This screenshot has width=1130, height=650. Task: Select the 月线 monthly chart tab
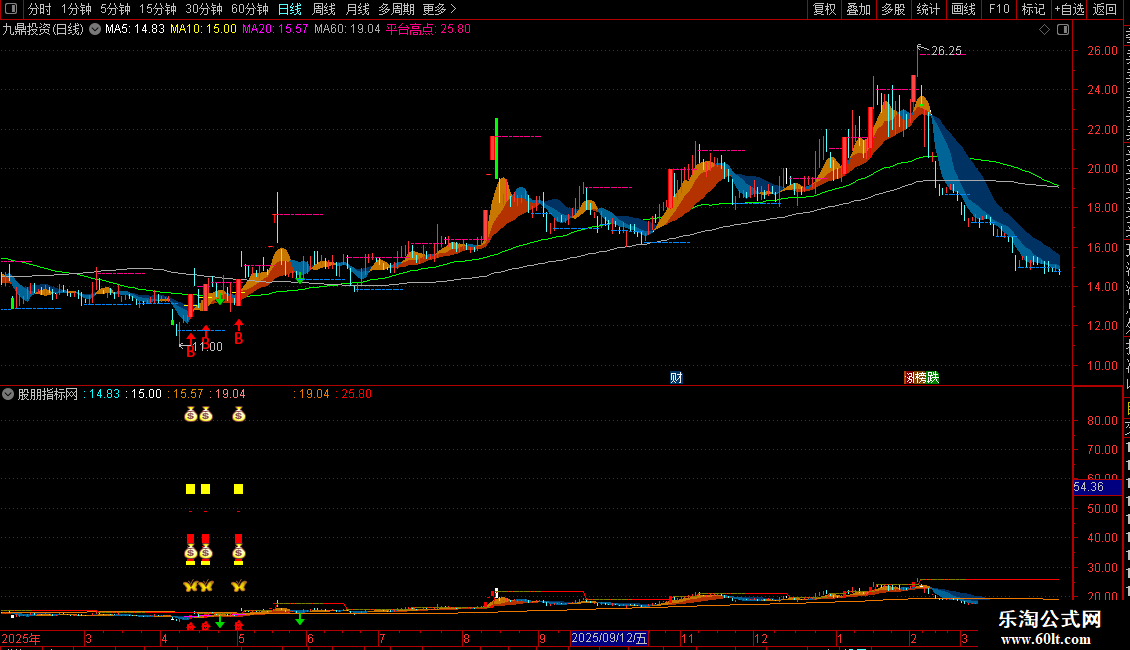pos(357,9)
